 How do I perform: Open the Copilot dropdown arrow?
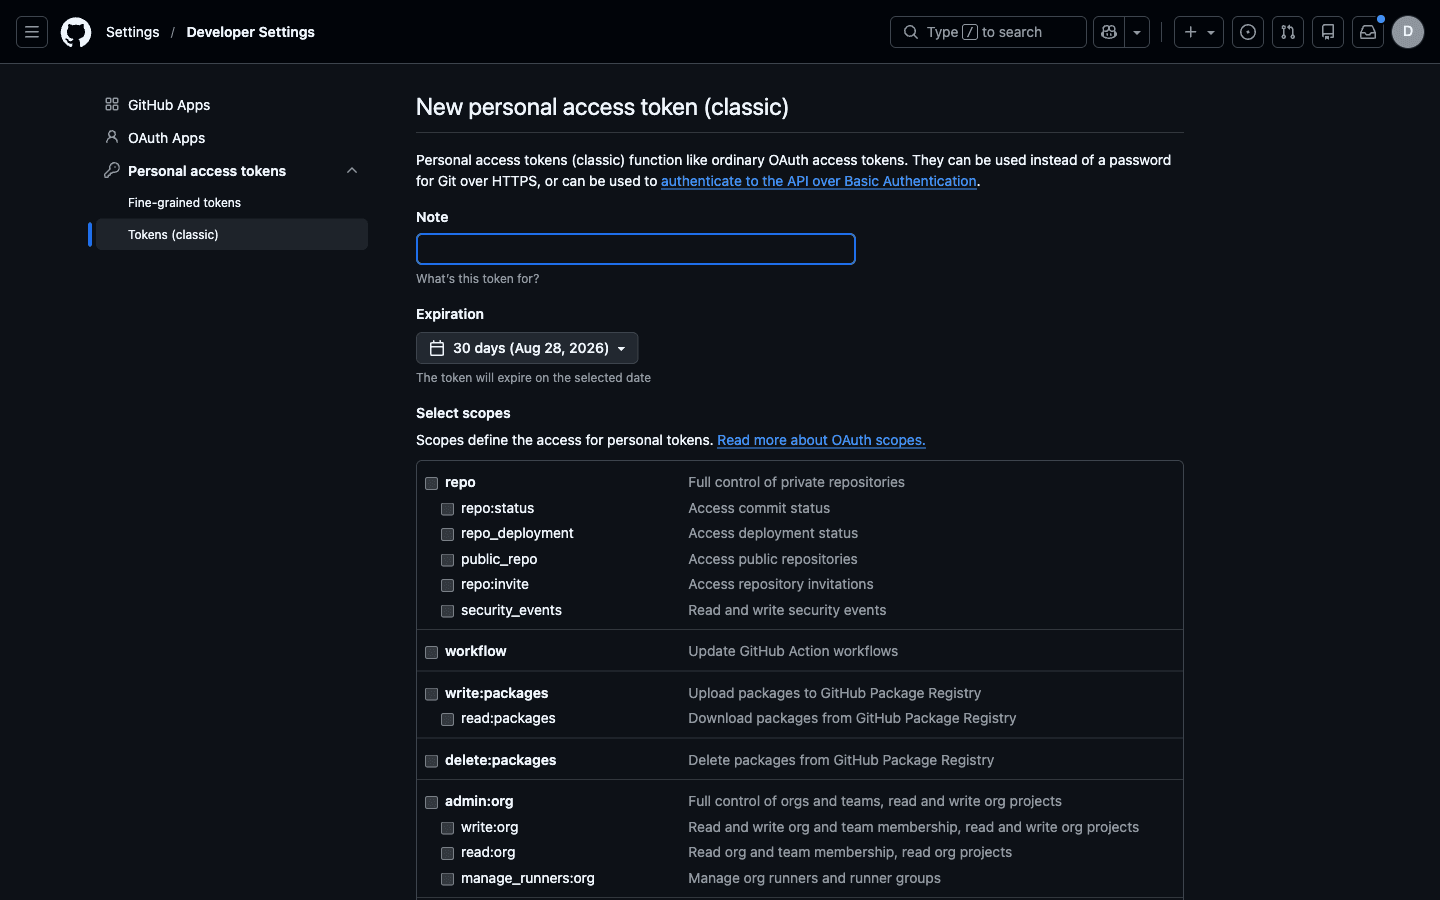pos(1137,32)
